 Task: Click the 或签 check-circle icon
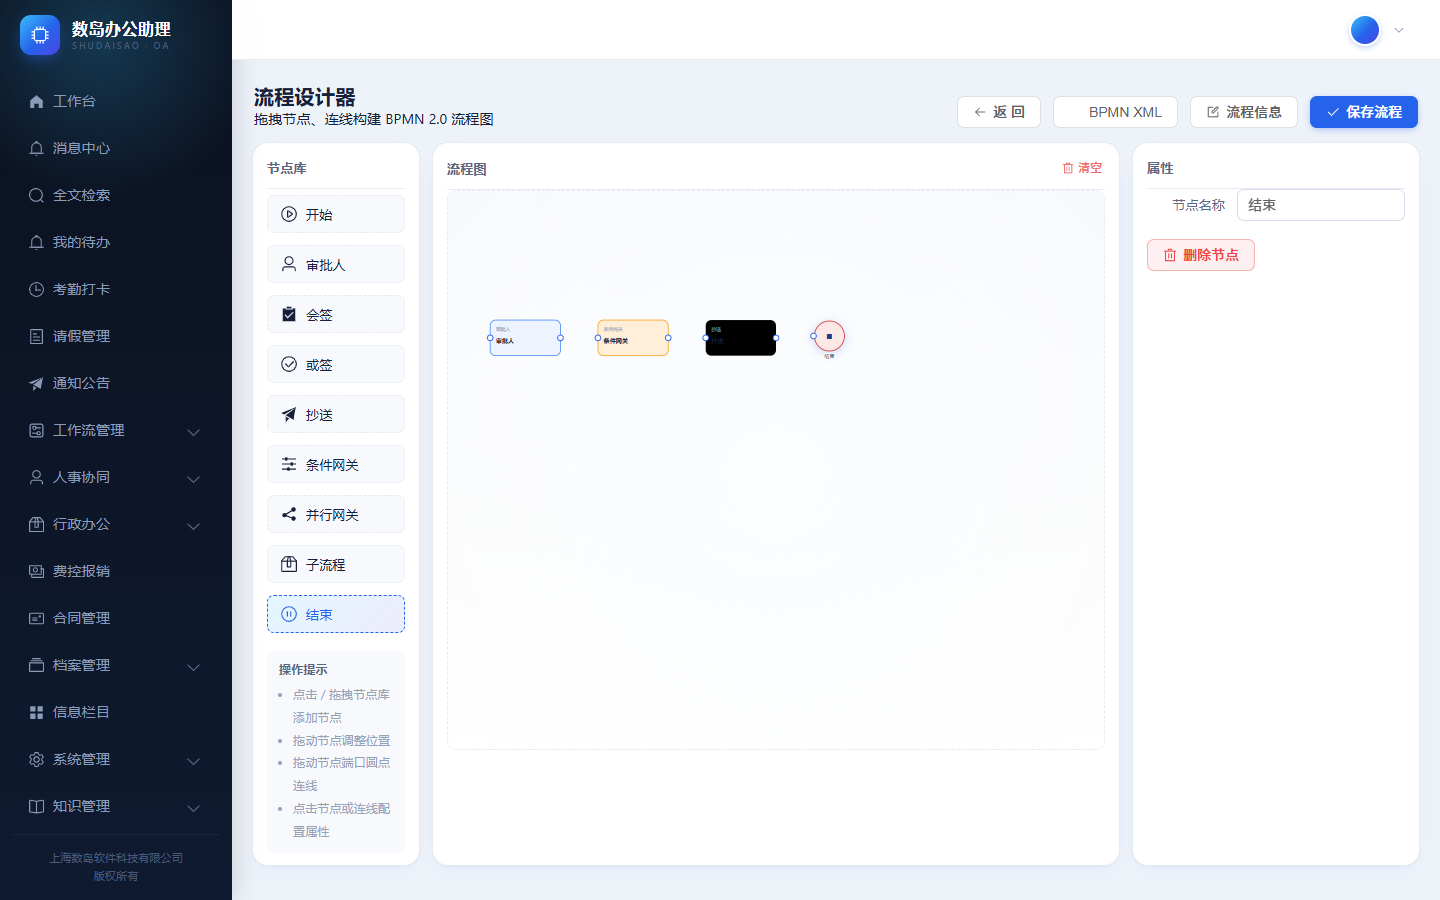pos(289,364)
